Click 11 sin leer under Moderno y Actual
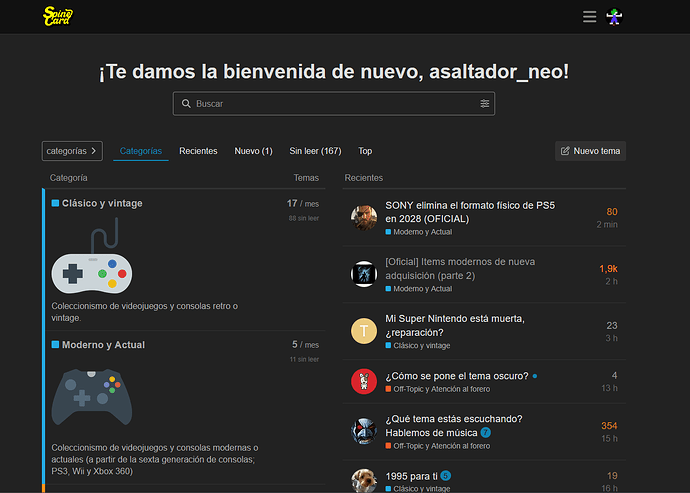690x493 pixels. click(x=304, y=360)
